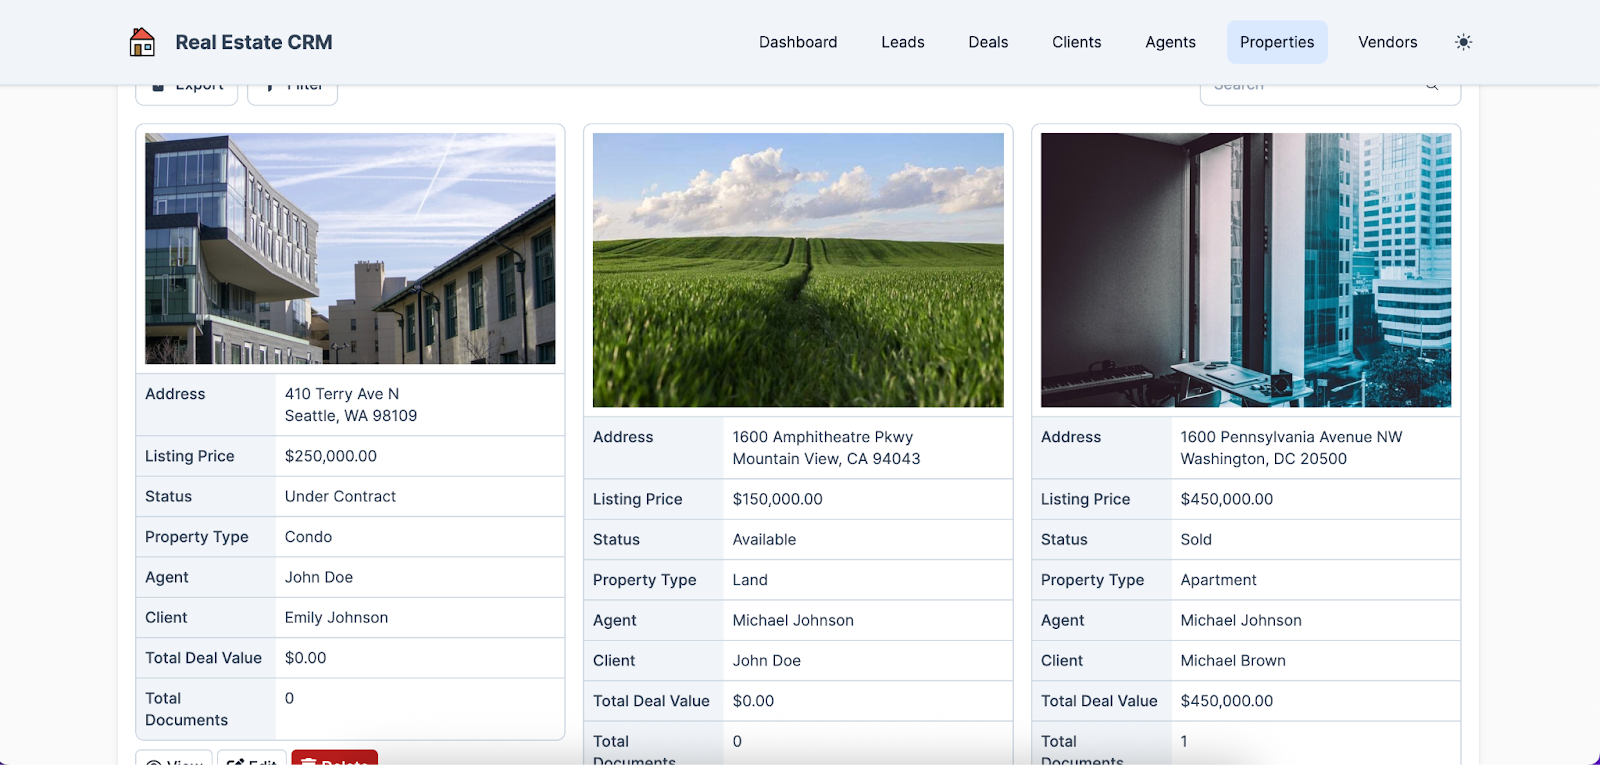Go to the Leads section
This screenshot has height=765, width=1600.
click(902, 42)
